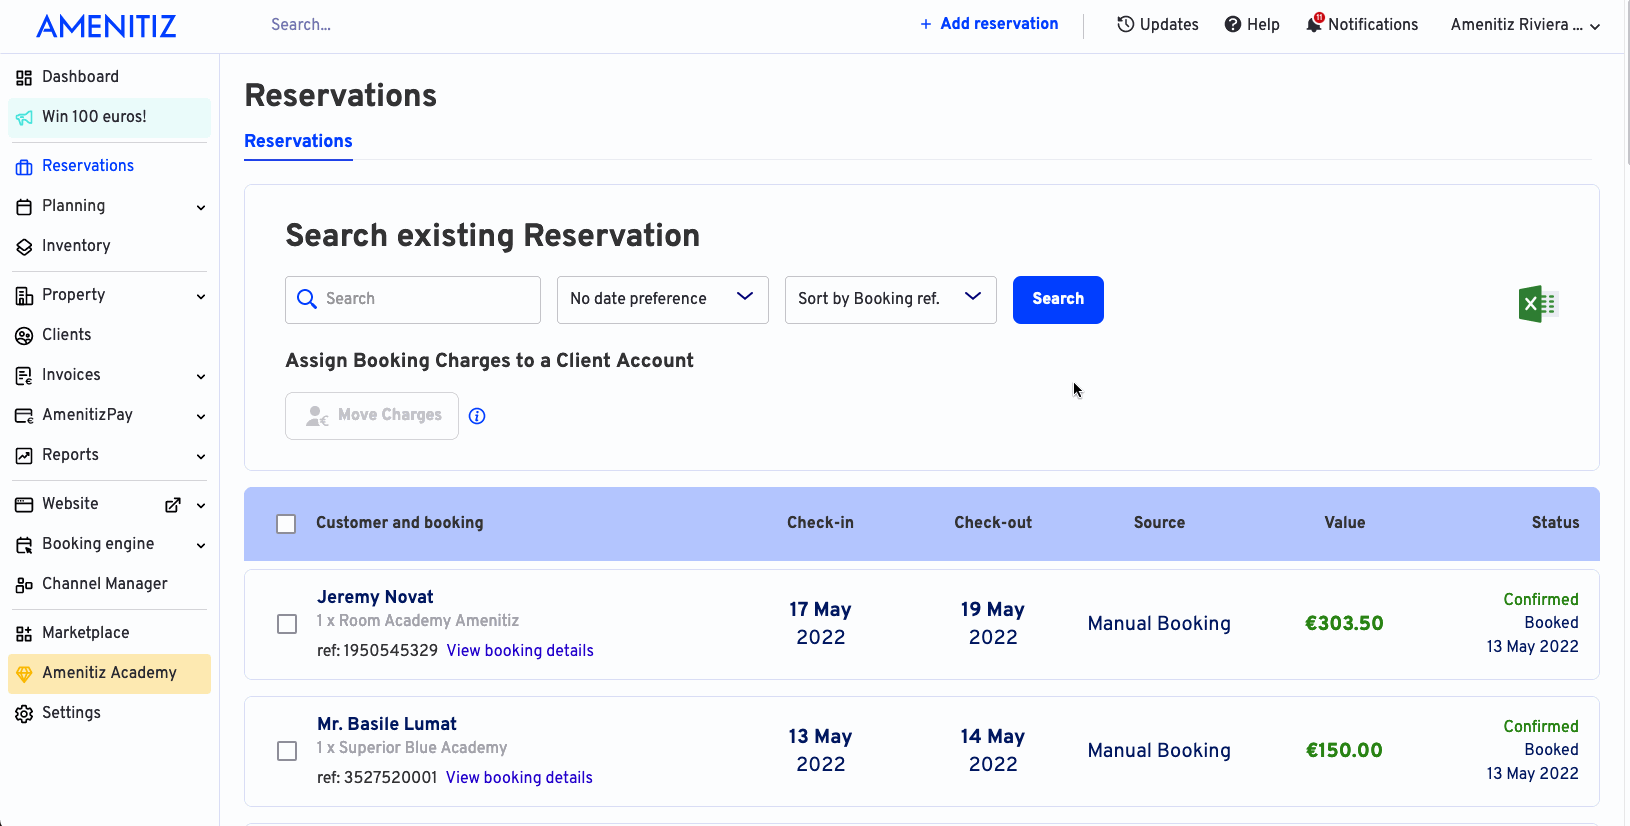
Task: Open View booking details for Jeremy Novat
Action: 520,650
